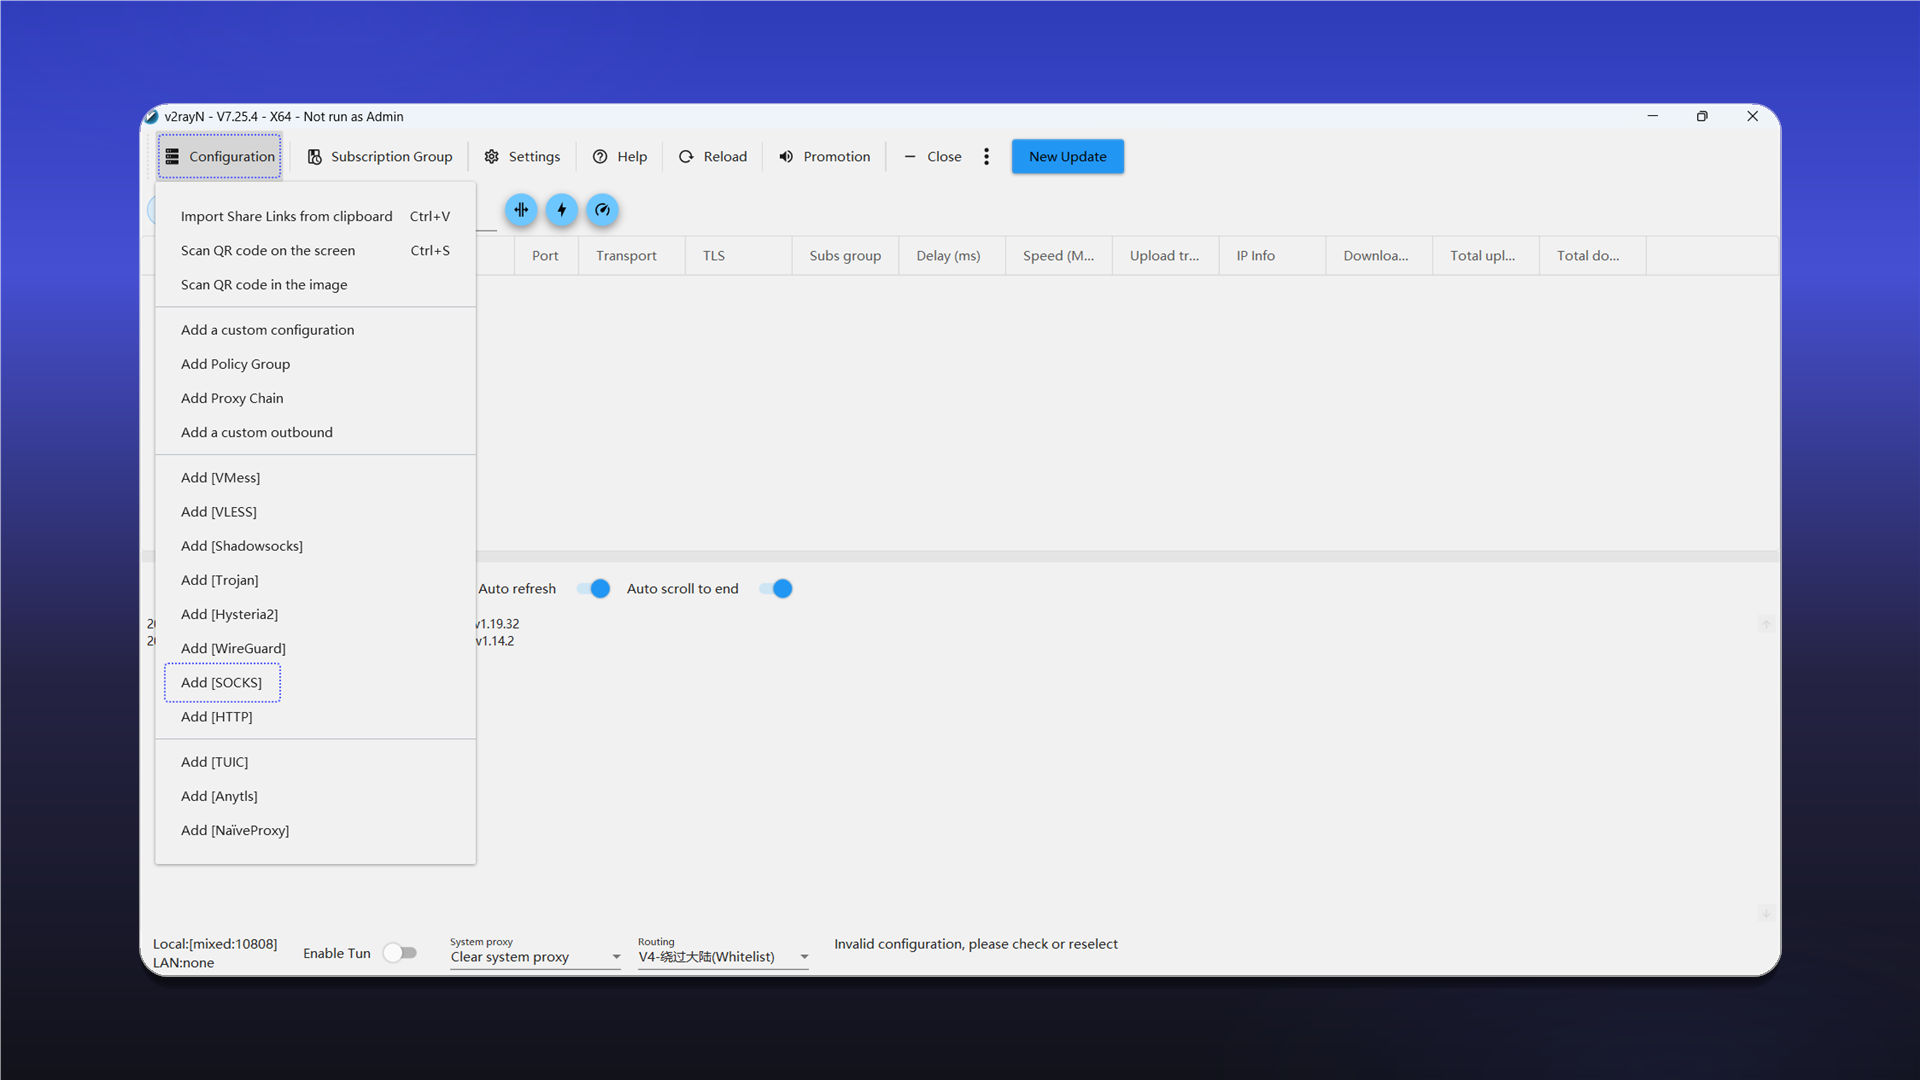Click the speedometer speed test icon

pyautogui.click(x=602, y=210)
